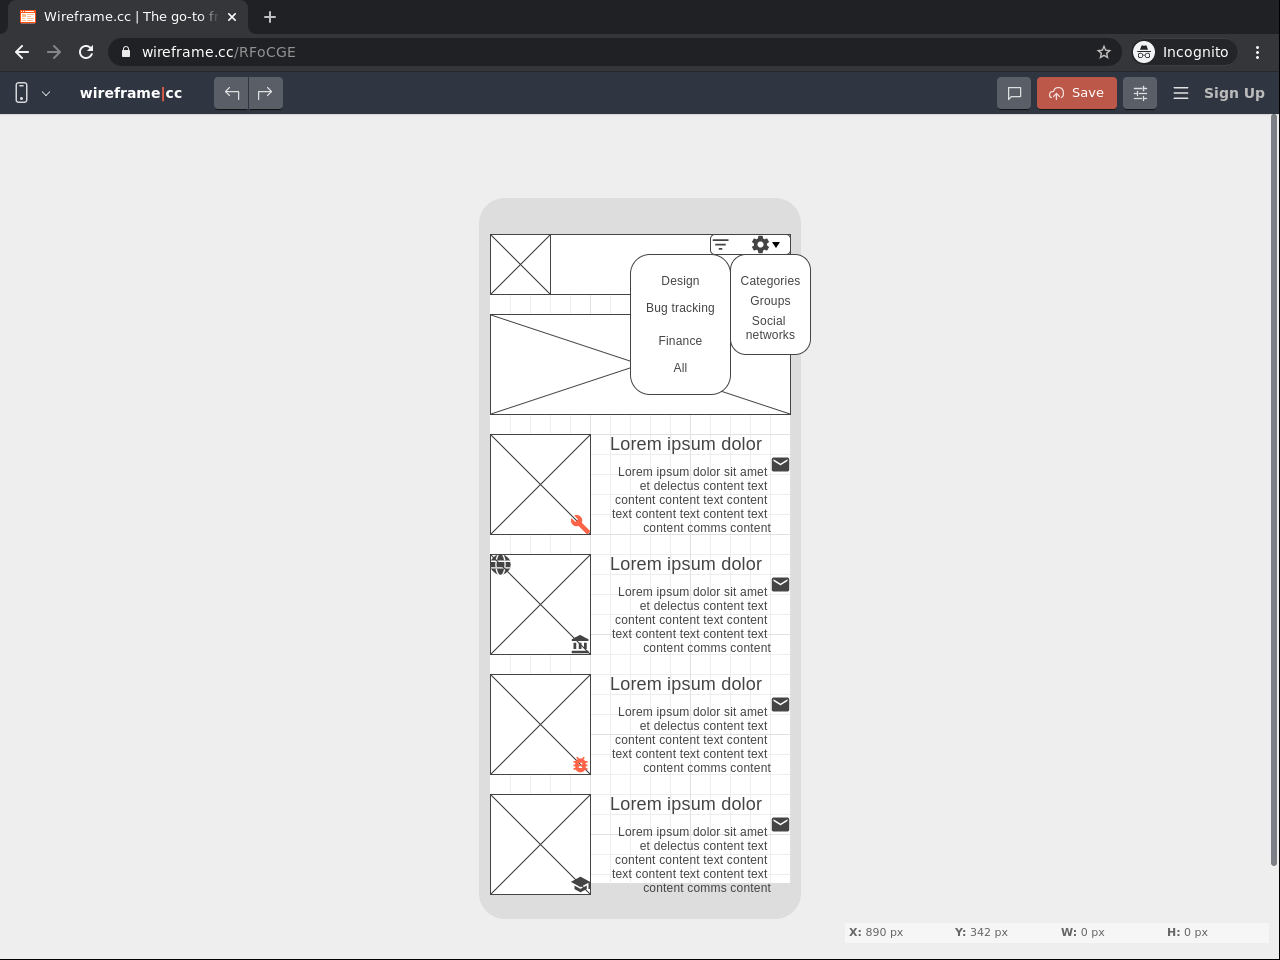The height and width of the screenshot is (960, 1280).
Task: Open the Chrome three-dot menu
Action: click(1258, 52)
